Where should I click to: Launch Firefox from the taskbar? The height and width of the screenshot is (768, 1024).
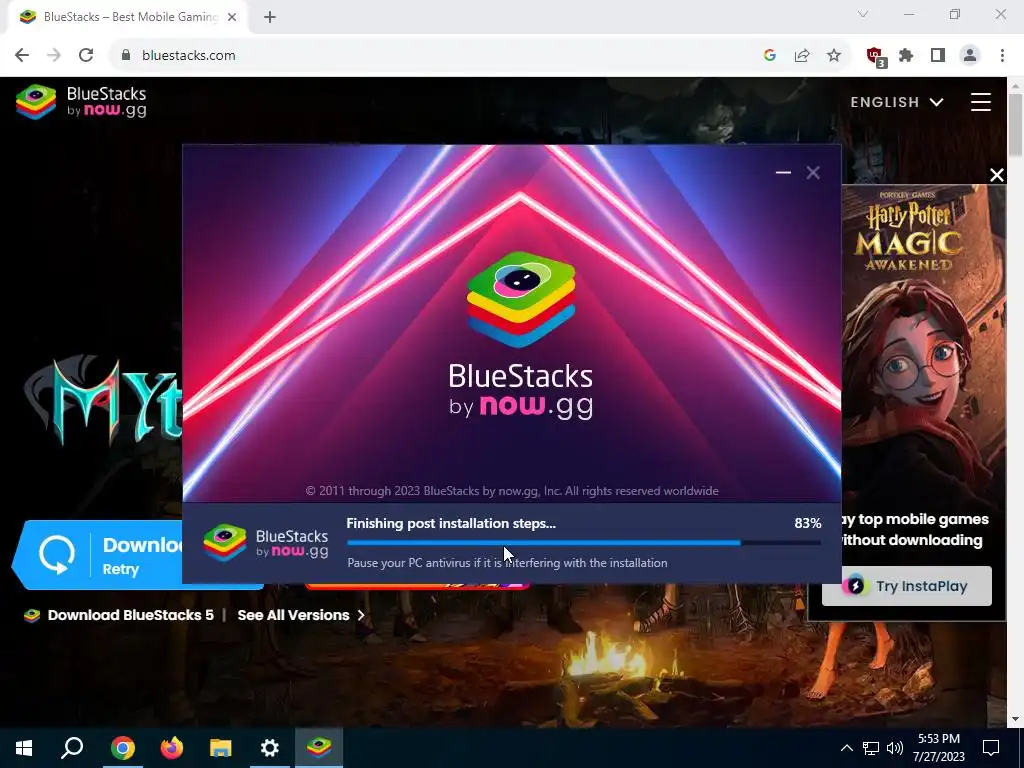172,748
